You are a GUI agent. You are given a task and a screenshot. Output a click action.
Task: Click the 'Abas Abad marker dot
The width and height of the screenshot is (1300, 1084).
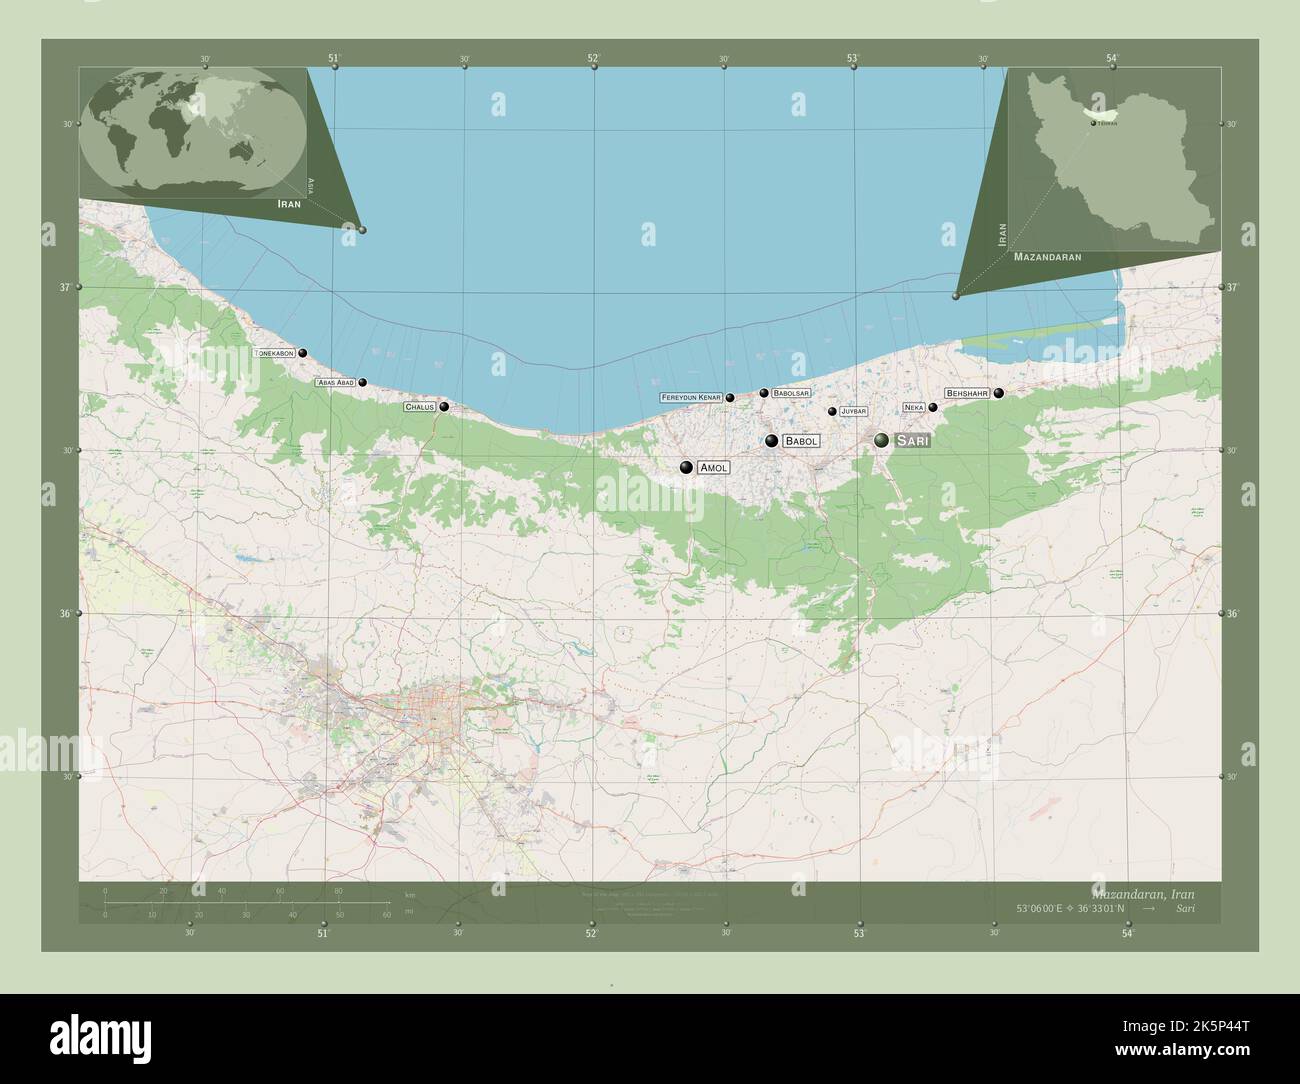(x=363, y=382)
